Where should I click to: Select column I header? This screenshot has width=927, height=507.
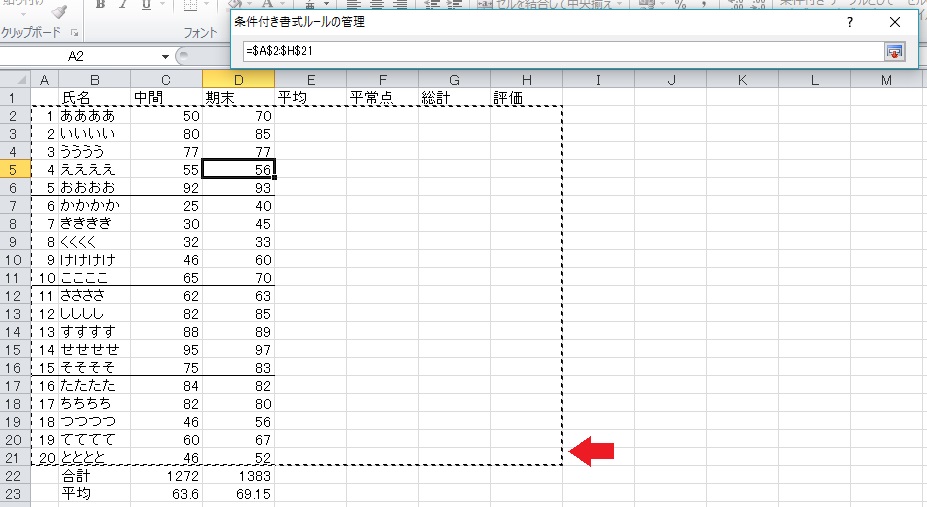tap(598, 80)
